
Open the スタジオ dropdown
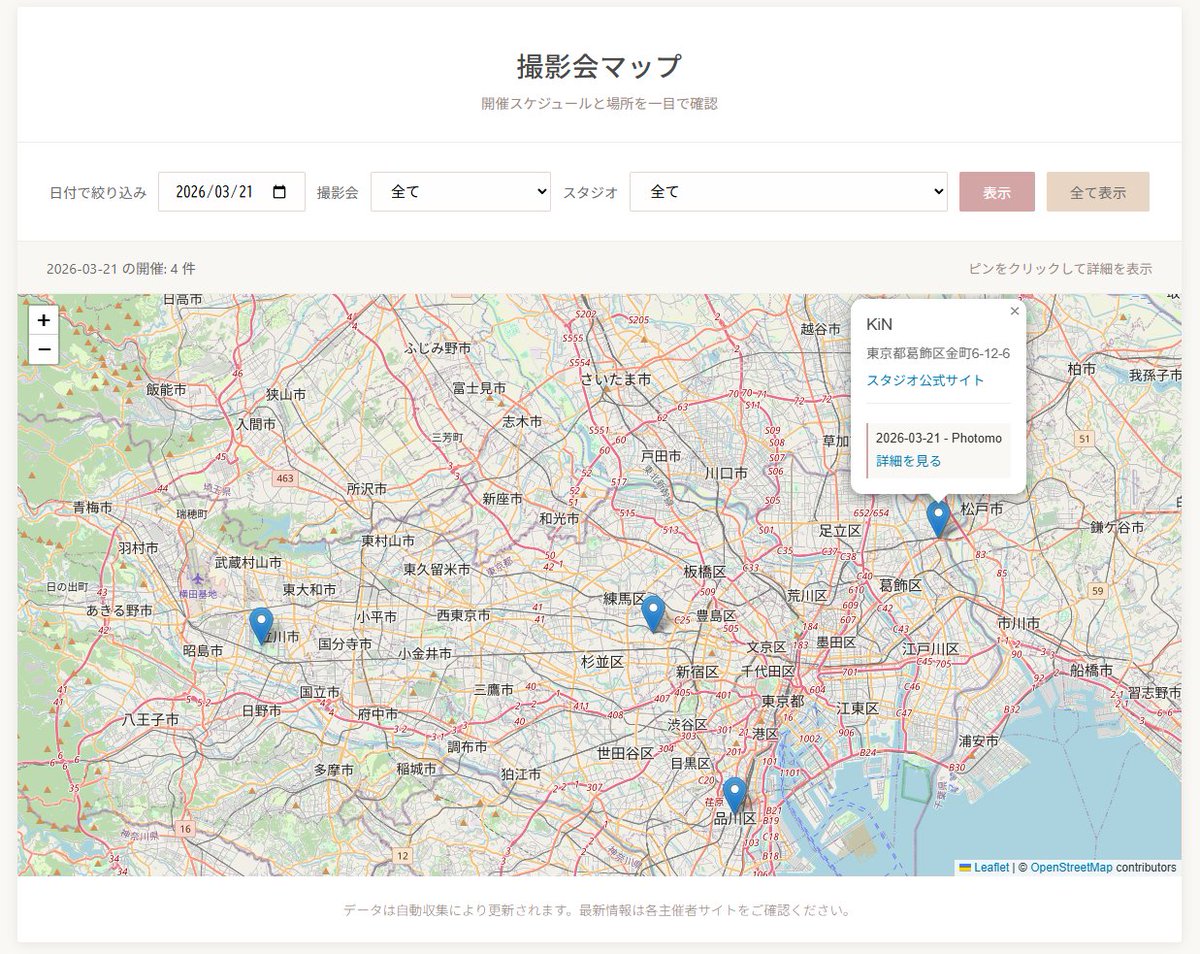point(789,192)
